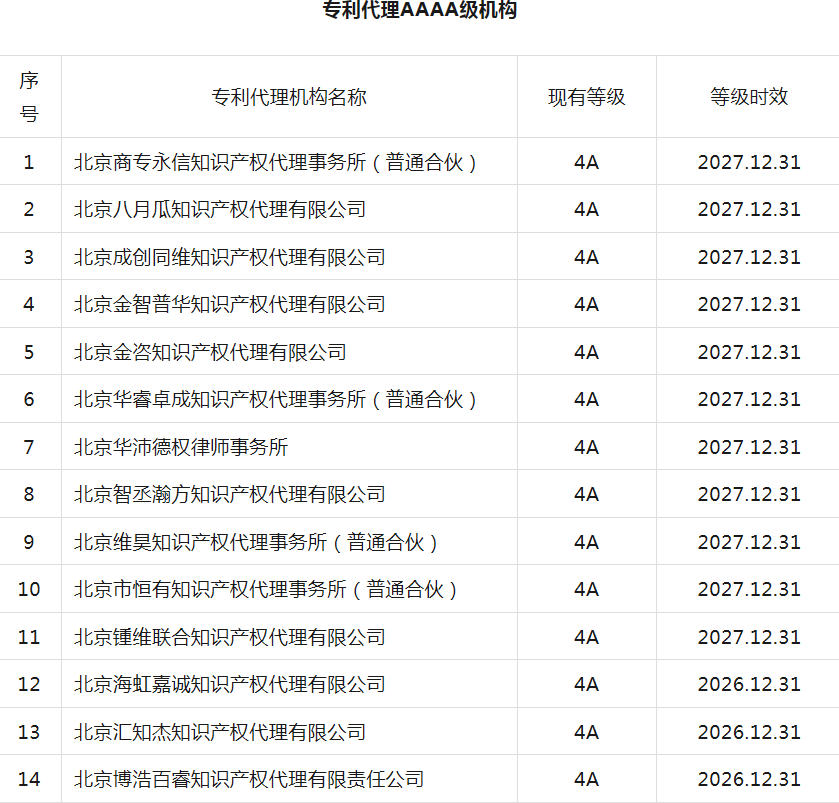
Task: Click the 现有等级 column header
Action: [586, 97]
